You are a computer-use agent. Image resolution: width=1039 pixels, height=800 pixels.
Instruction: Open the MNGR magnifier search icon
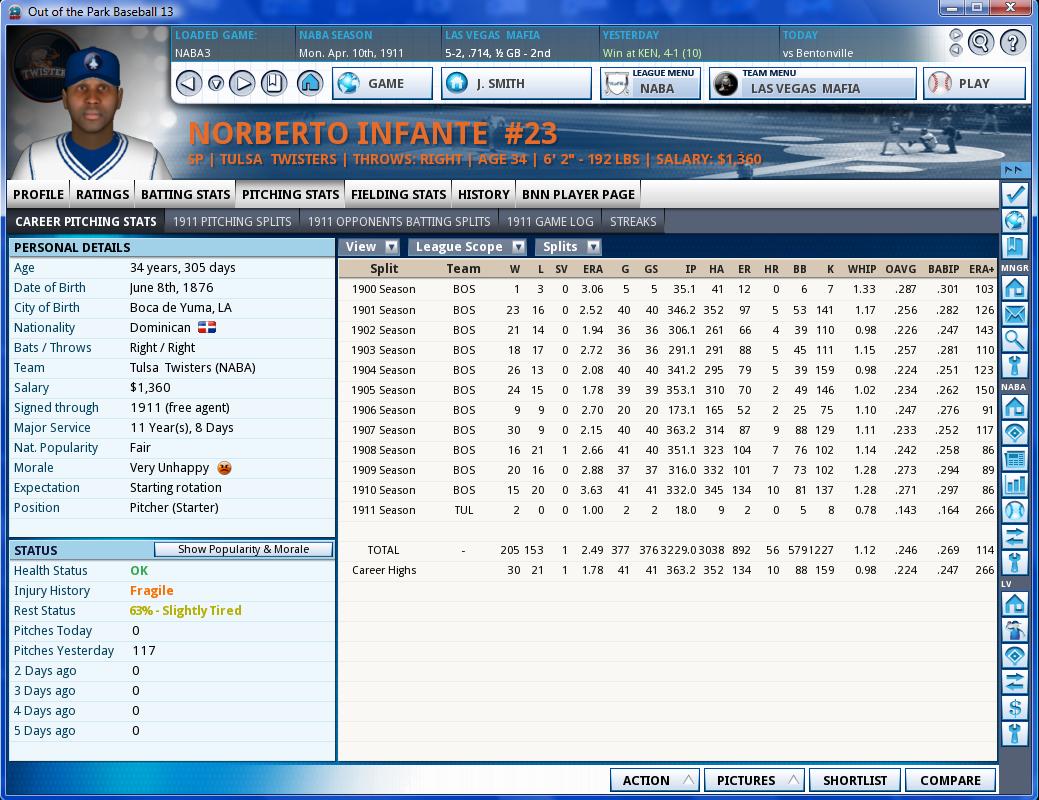click(x=1014, y=339)
